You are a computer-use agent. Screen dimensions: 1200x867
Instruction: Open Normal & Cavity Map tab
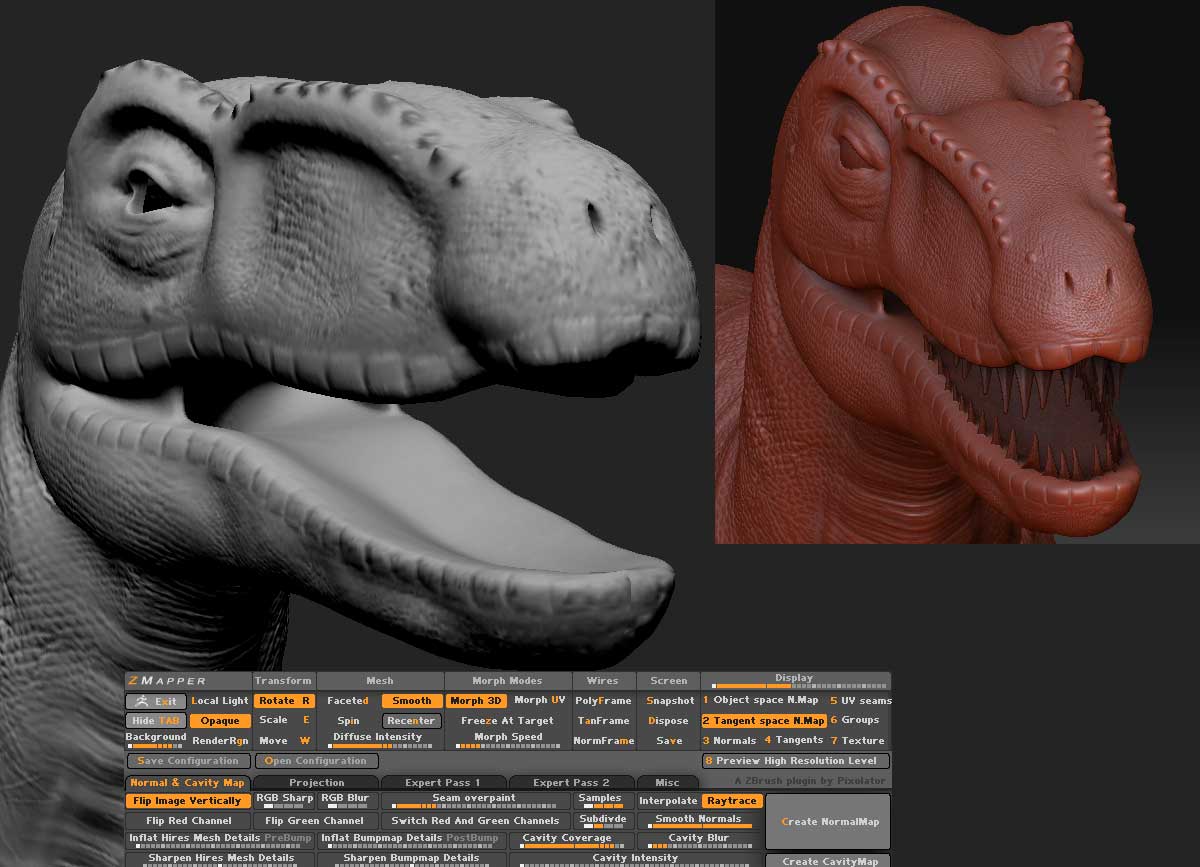pos(188,782)
